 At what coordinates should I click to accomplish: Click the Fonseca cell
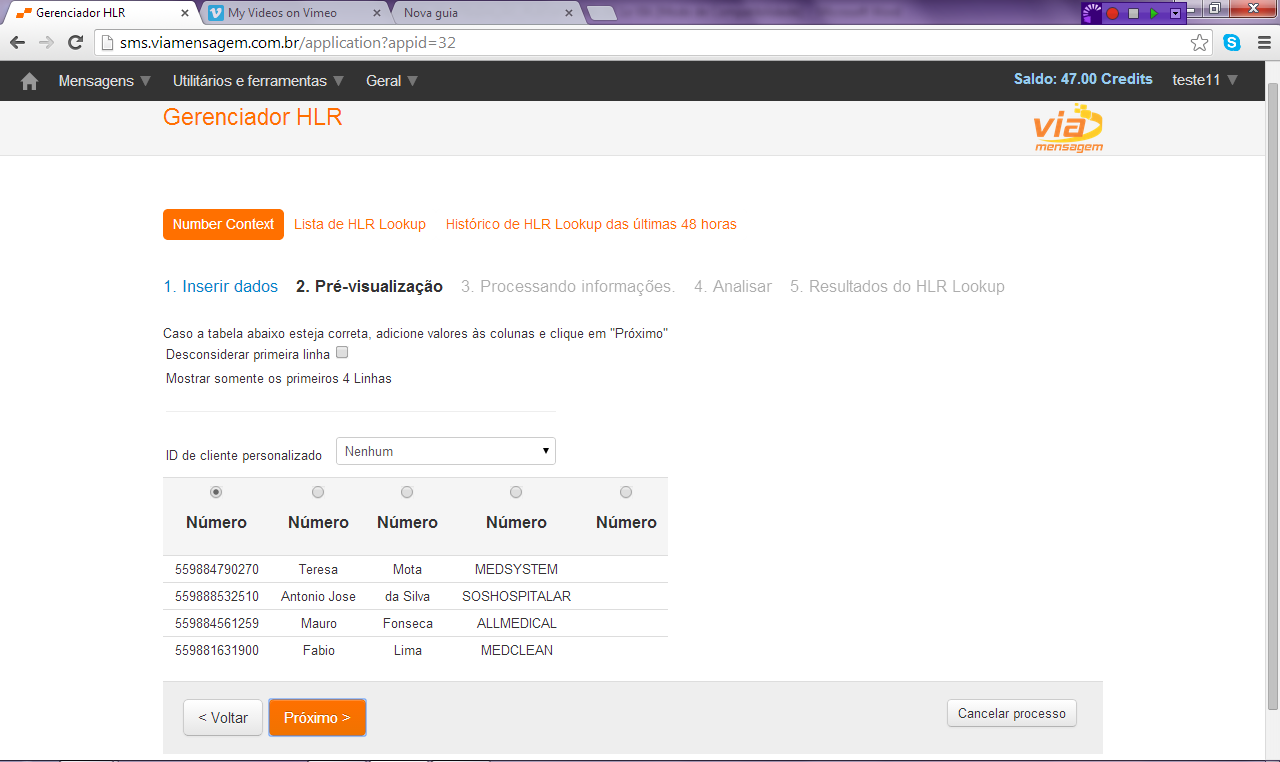408,623
